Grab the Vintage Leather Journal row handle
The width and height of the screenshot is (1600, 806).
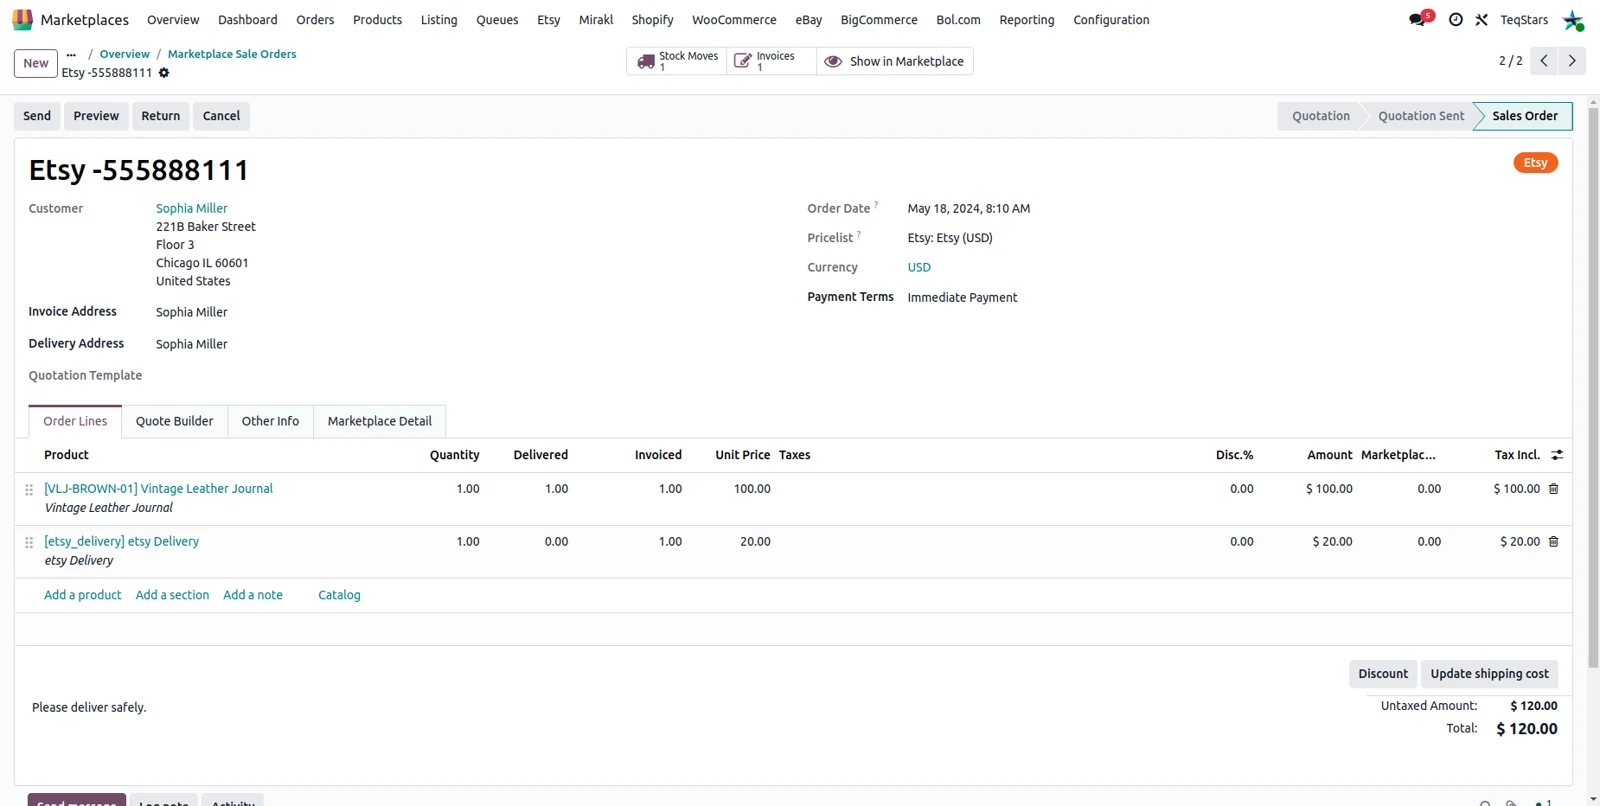tap(29, 490)
